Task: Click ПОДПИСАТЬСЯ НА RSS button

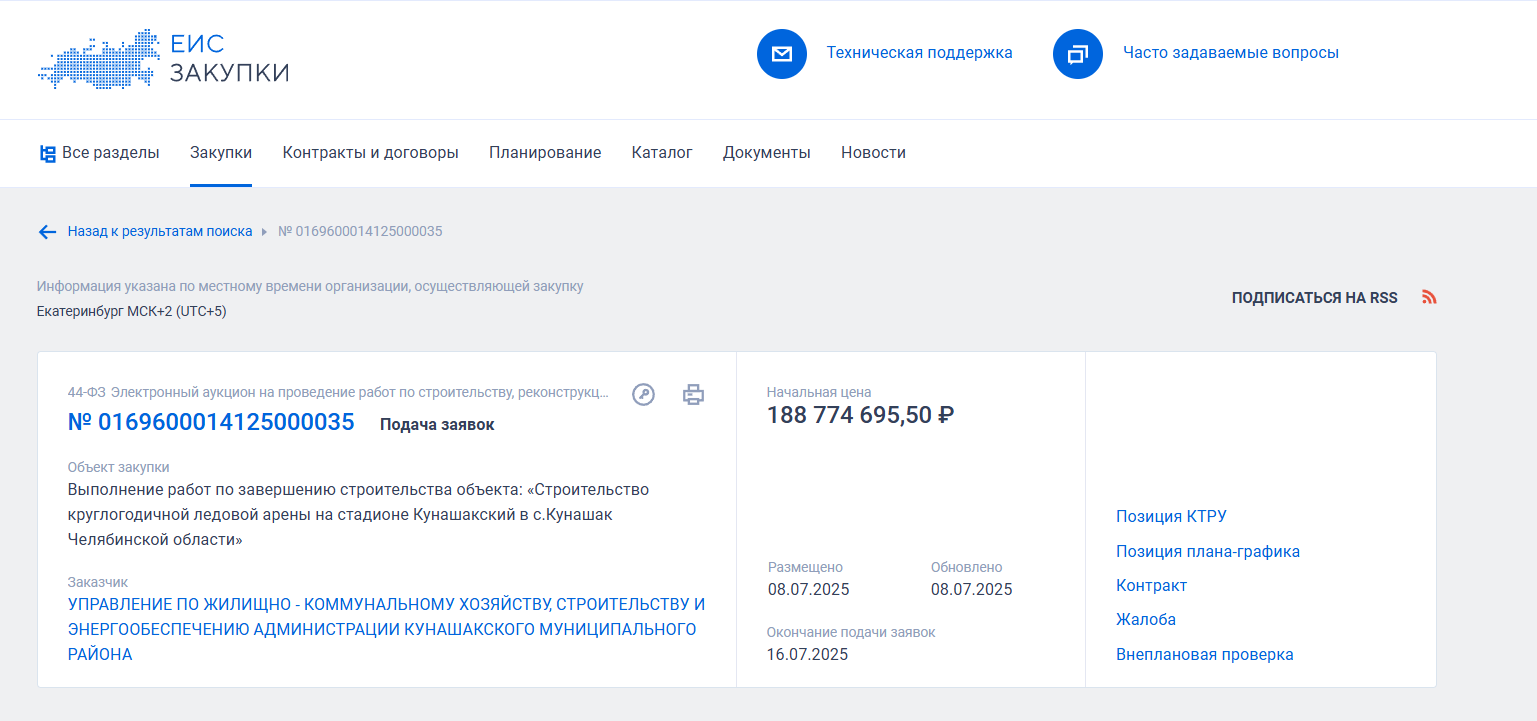Action: (1314, 298)
